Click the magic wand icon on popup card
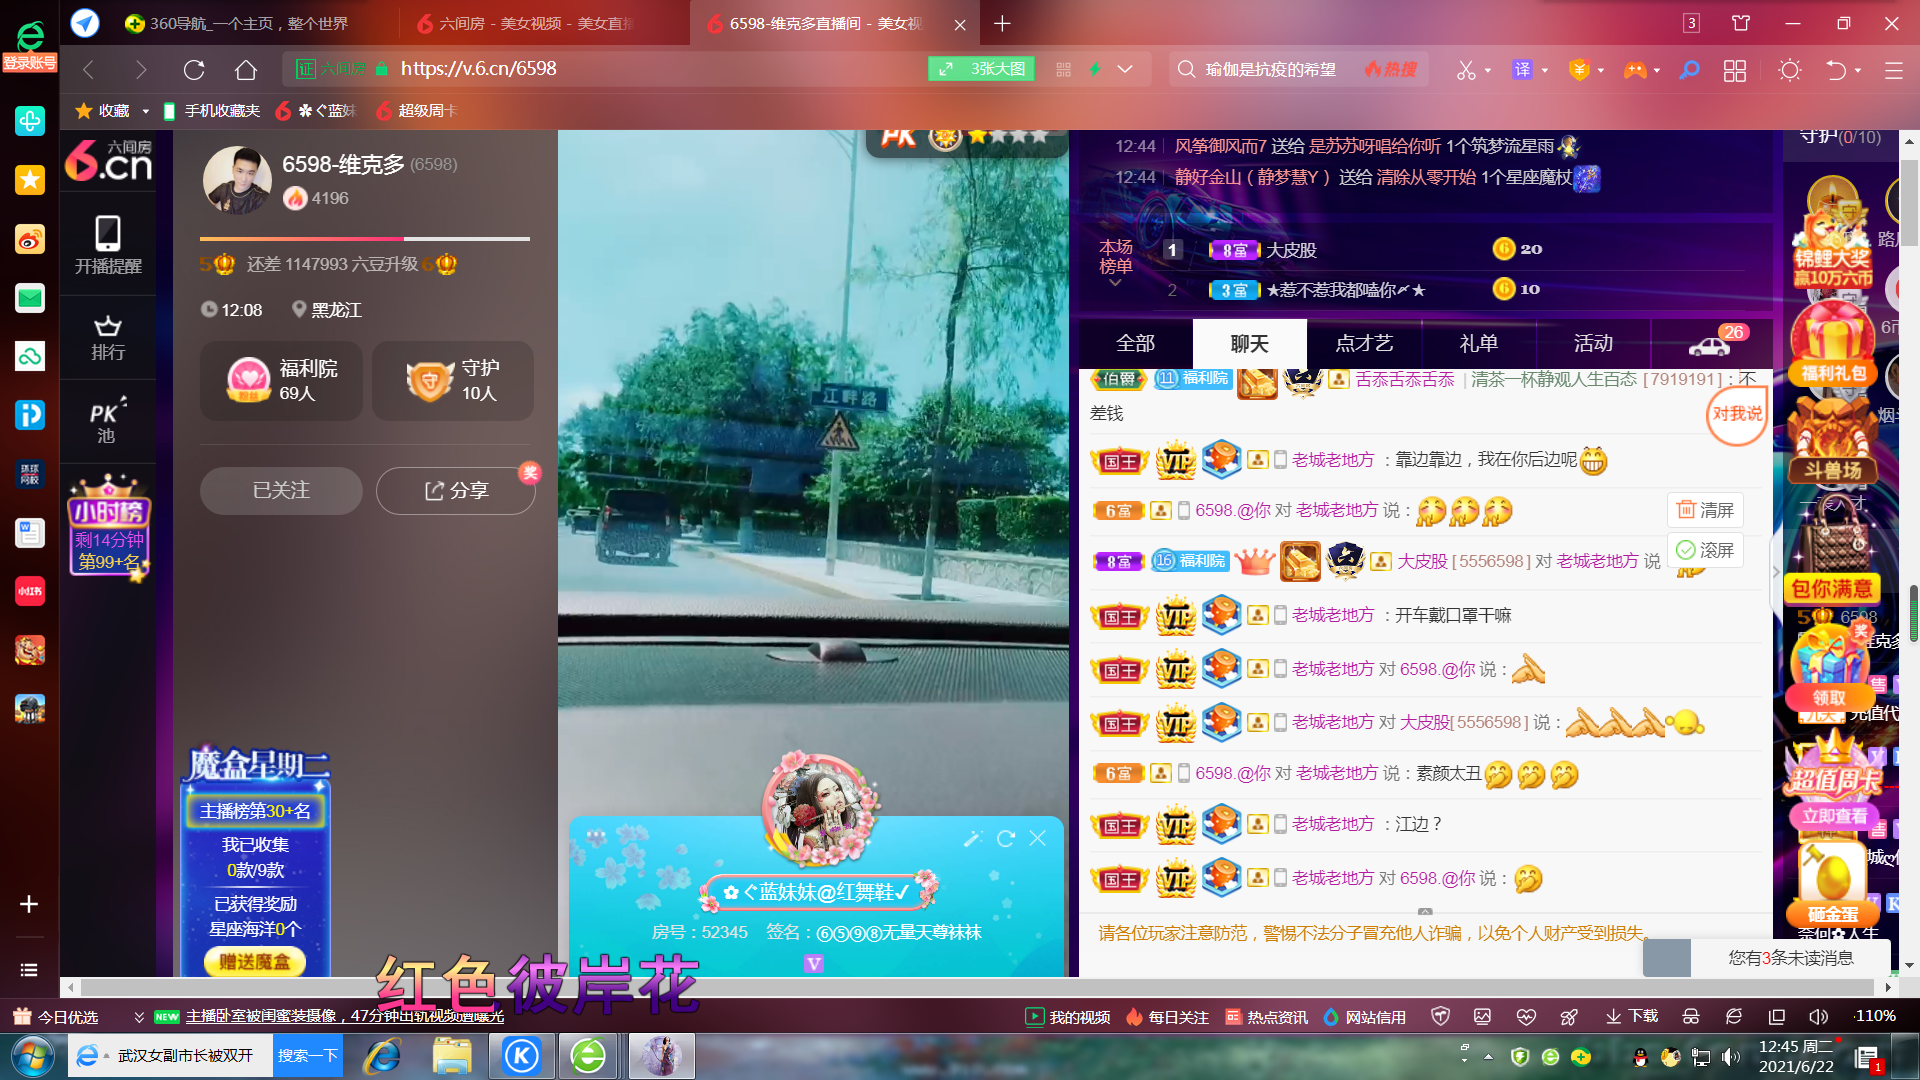 (x=973, y=838)
